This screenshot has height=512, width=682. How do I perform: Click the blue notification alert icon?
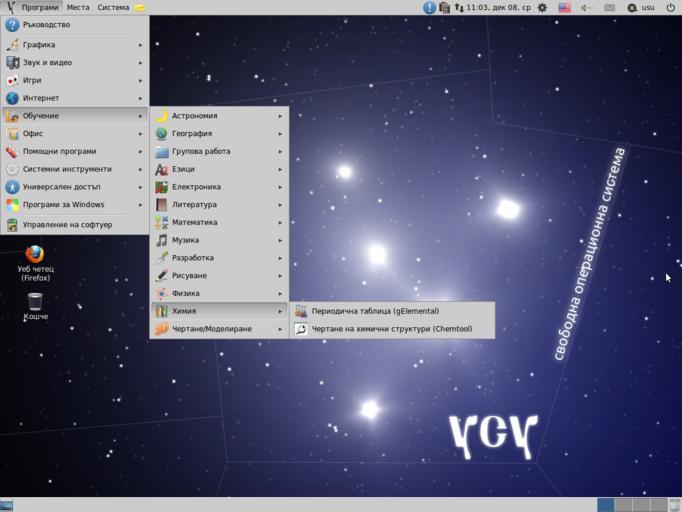click(429, 7)
